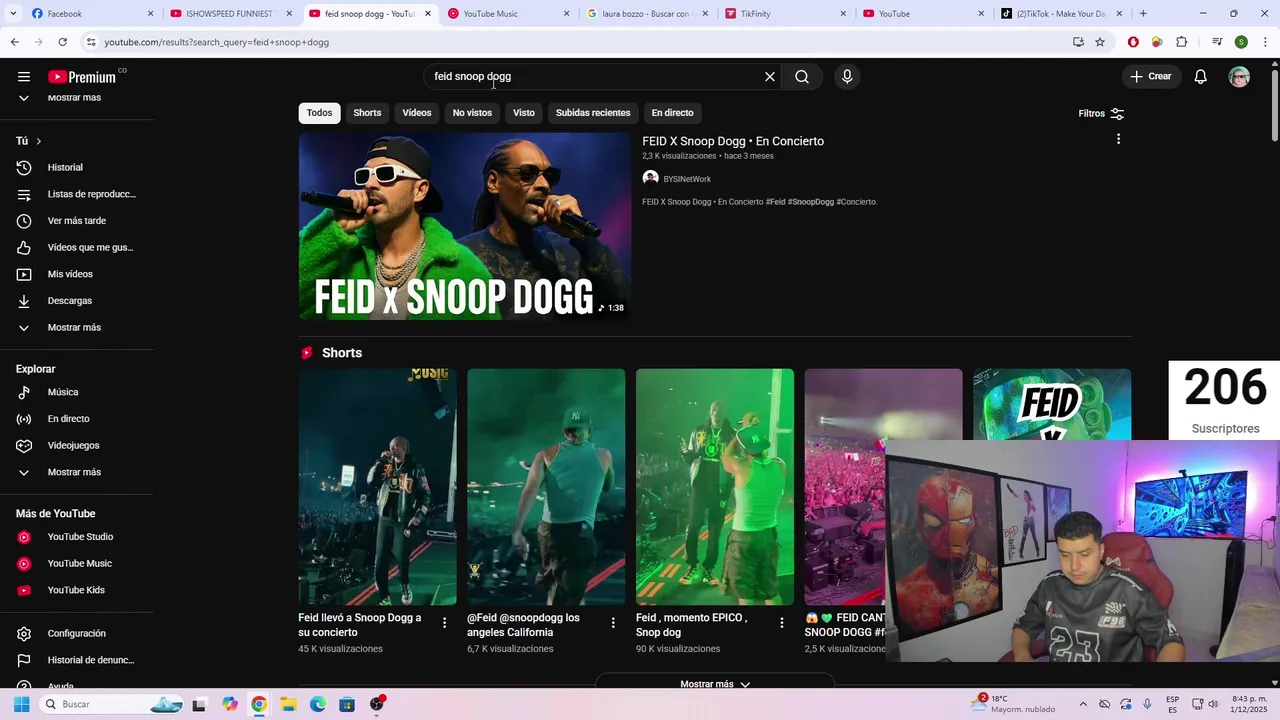Open En directo under Explorar

[76, 419]
